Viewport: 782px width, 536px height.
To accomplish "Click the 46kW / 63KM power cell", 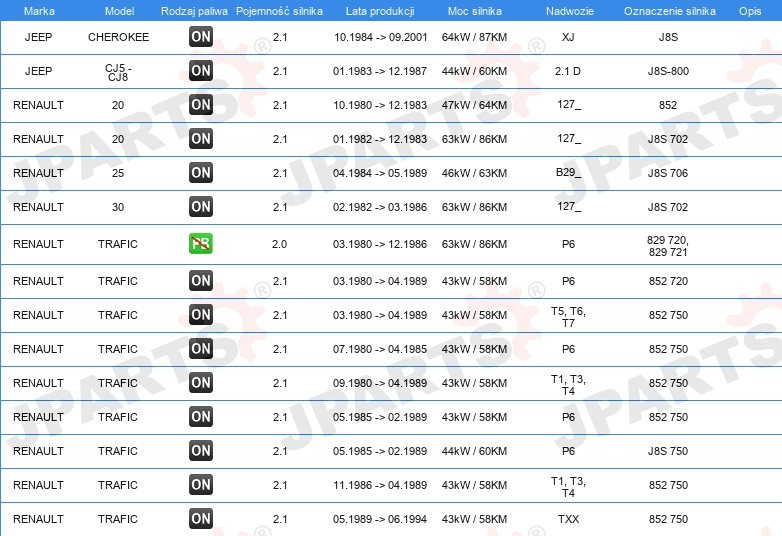I will tap(474, 173).
